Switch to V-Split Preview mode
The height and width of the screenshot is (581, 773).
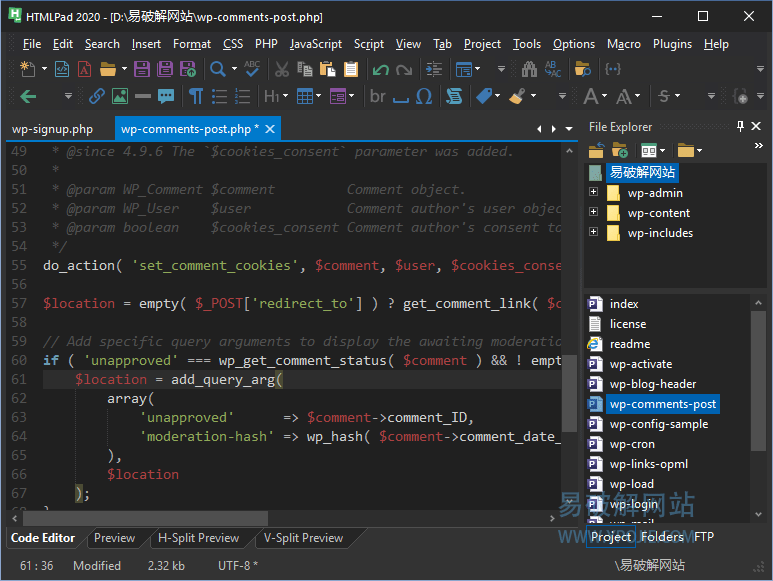[303, 538]
